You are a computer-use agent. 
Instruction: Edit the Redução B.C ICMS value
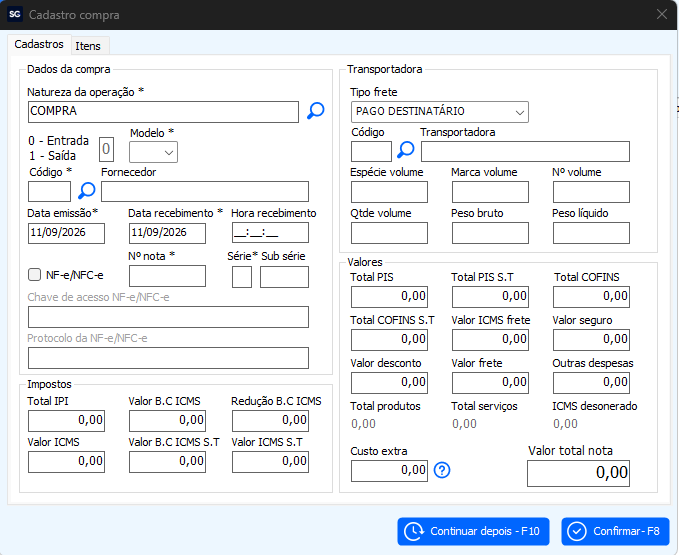[270, 421]
